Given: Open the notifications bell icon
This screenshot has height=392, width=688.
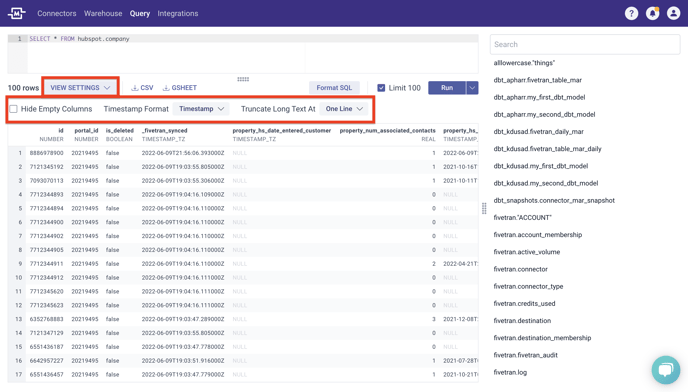Looking at the screenshot, I should click(652, 14).
